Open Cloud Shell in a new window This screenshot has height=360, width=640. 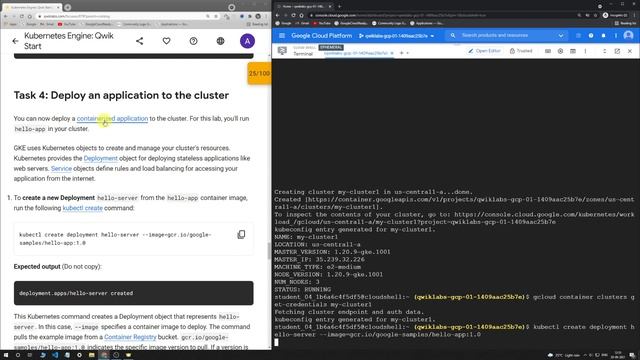(x=617, y=51)
